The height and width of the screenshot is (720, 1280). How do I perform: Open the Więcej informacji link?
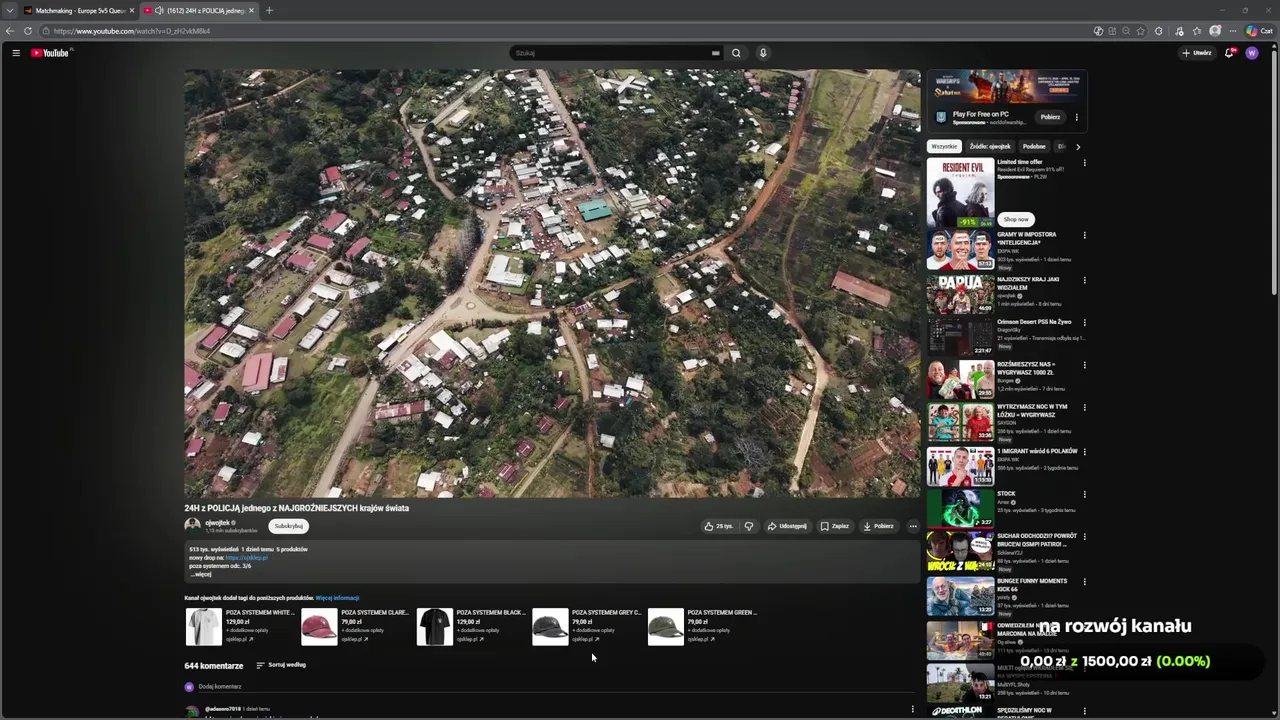[337, 598]
